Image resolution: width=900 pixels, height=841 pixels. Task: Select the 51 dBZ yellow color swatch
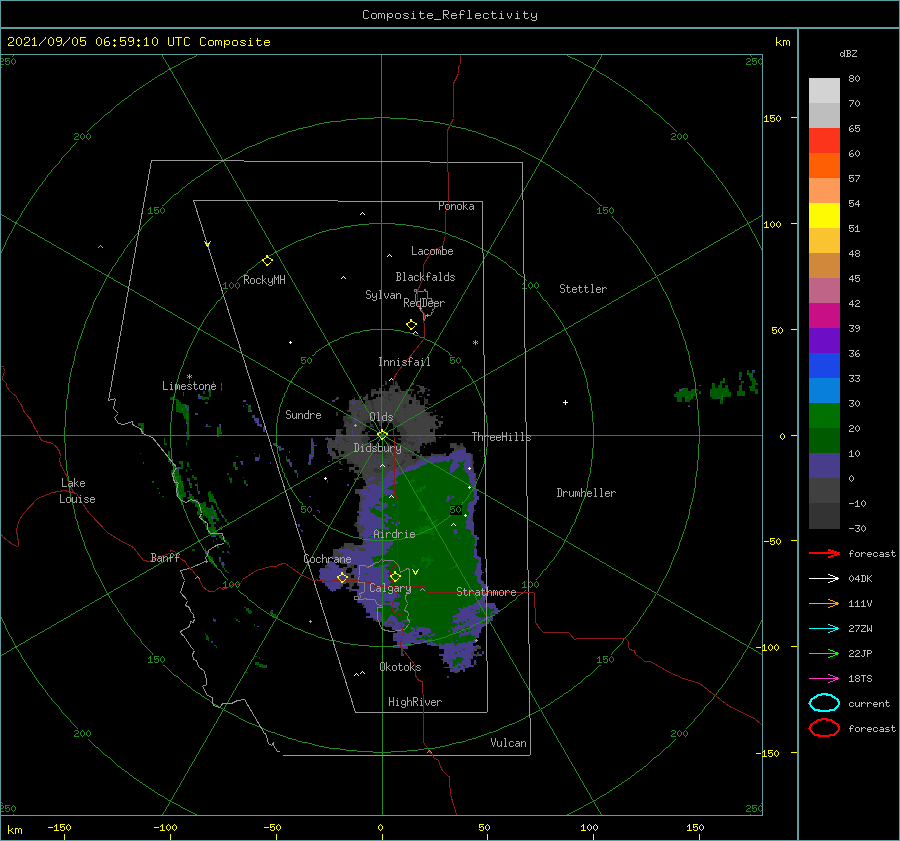click(x=824, y=215)
